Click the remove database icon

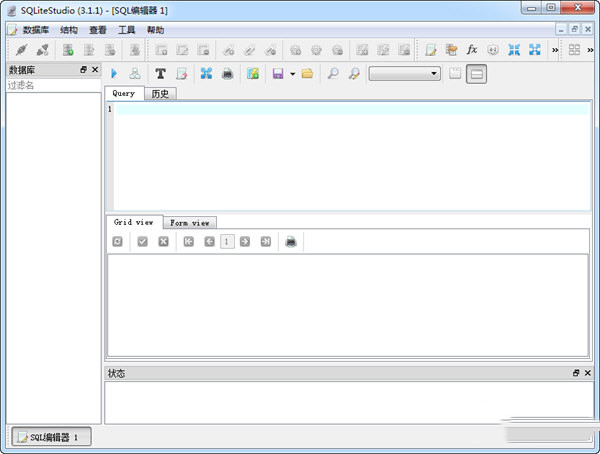[x=110, y=50]
